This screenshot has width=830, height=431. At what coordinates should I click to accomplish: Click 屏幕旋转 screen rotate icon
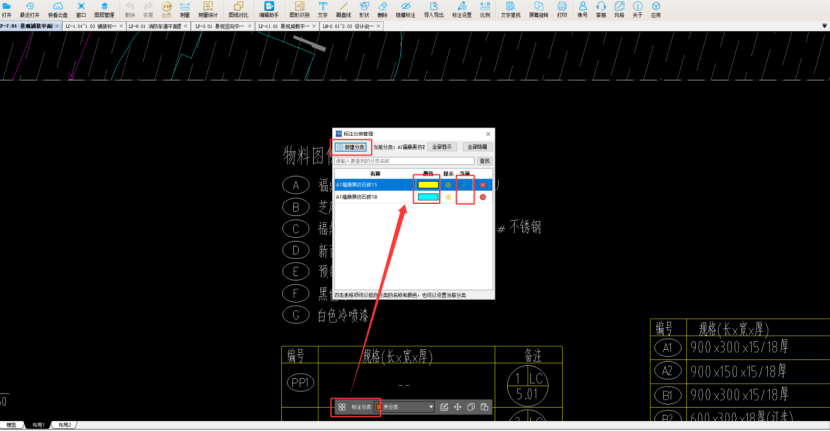(538, 9)
